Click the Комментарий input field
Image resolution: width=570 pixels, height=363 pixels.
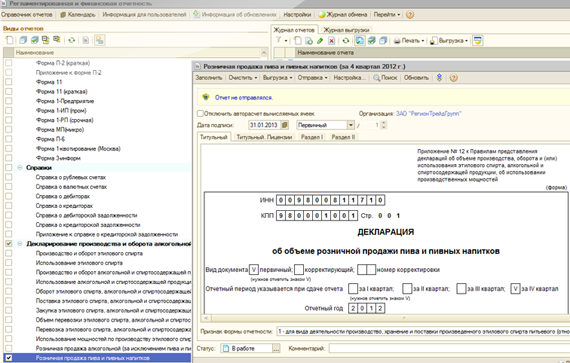(x=449, y=348)
